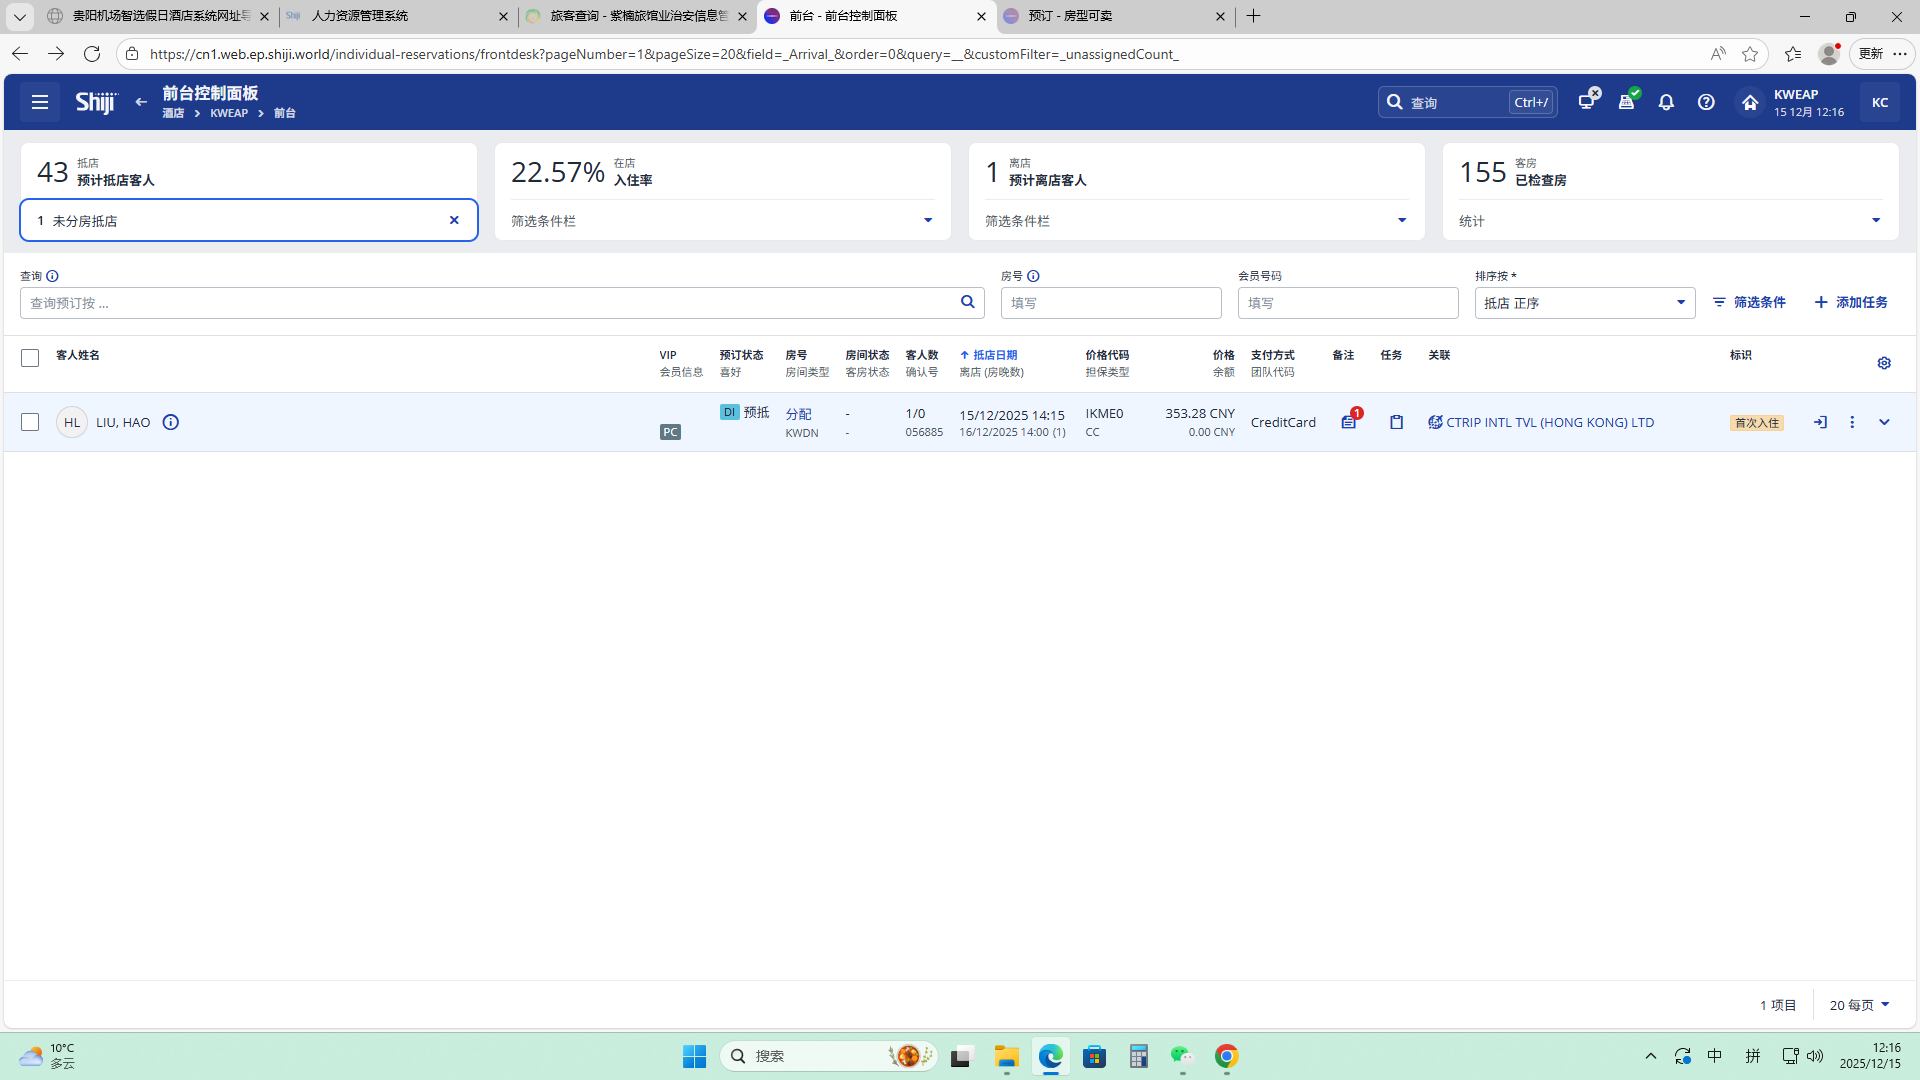The width and height of the screenshot is (1920, 1080).
Task: Click the tasks clipboard icon in row
Action: click(x=1396, y=422)
